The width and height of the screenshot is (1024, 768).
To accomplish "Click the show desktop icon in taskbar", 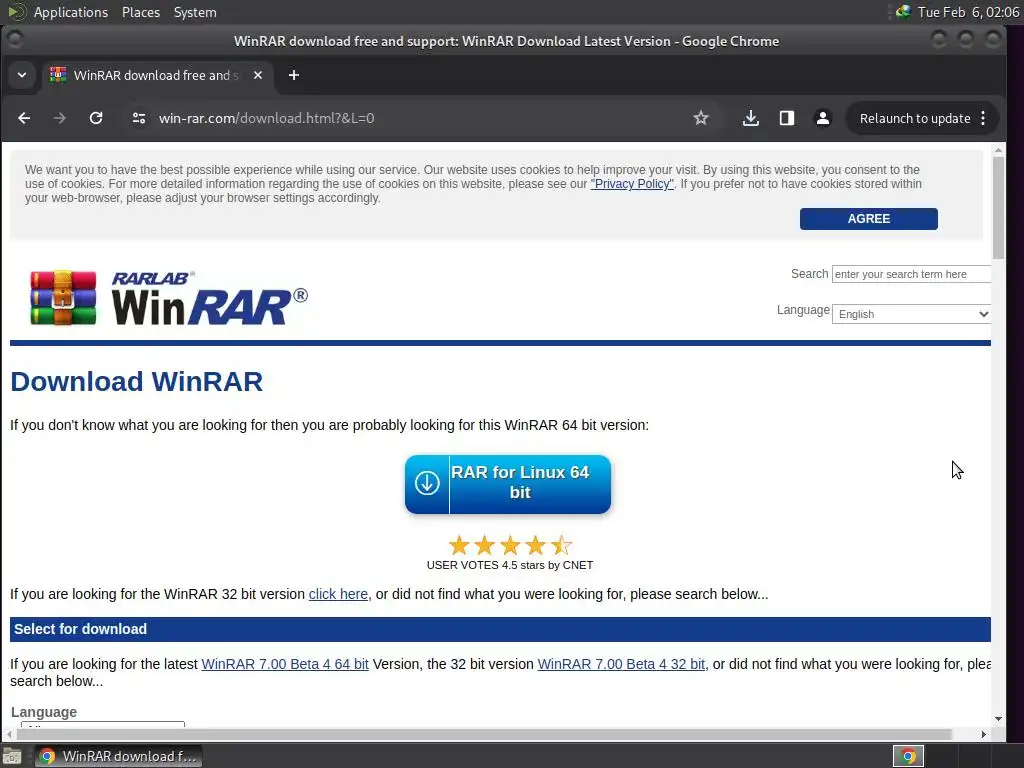I will pos(12,756).
